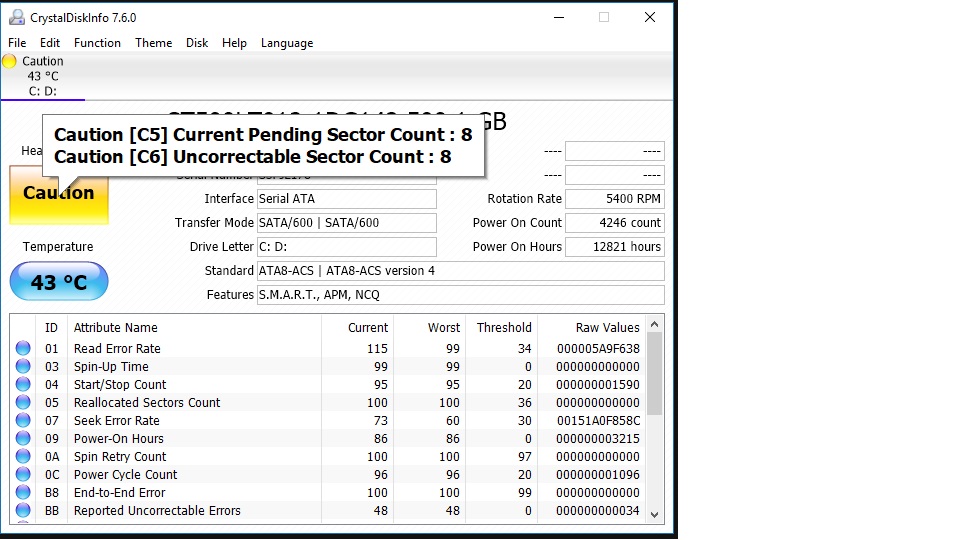Click raw value 000005A9F638
This screenshot has width=960, height=540.
click(x=598, y=348)
